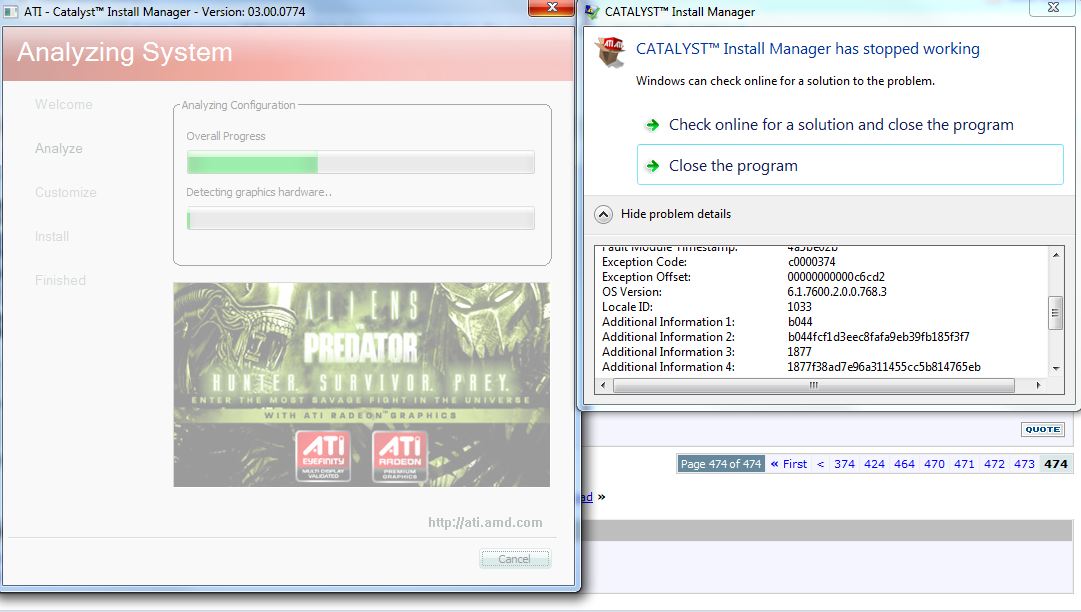Viewport: 1081px width, 612px height.
Task: Close the ATI Catalyst Install Manager window
Action: point(551,8)
